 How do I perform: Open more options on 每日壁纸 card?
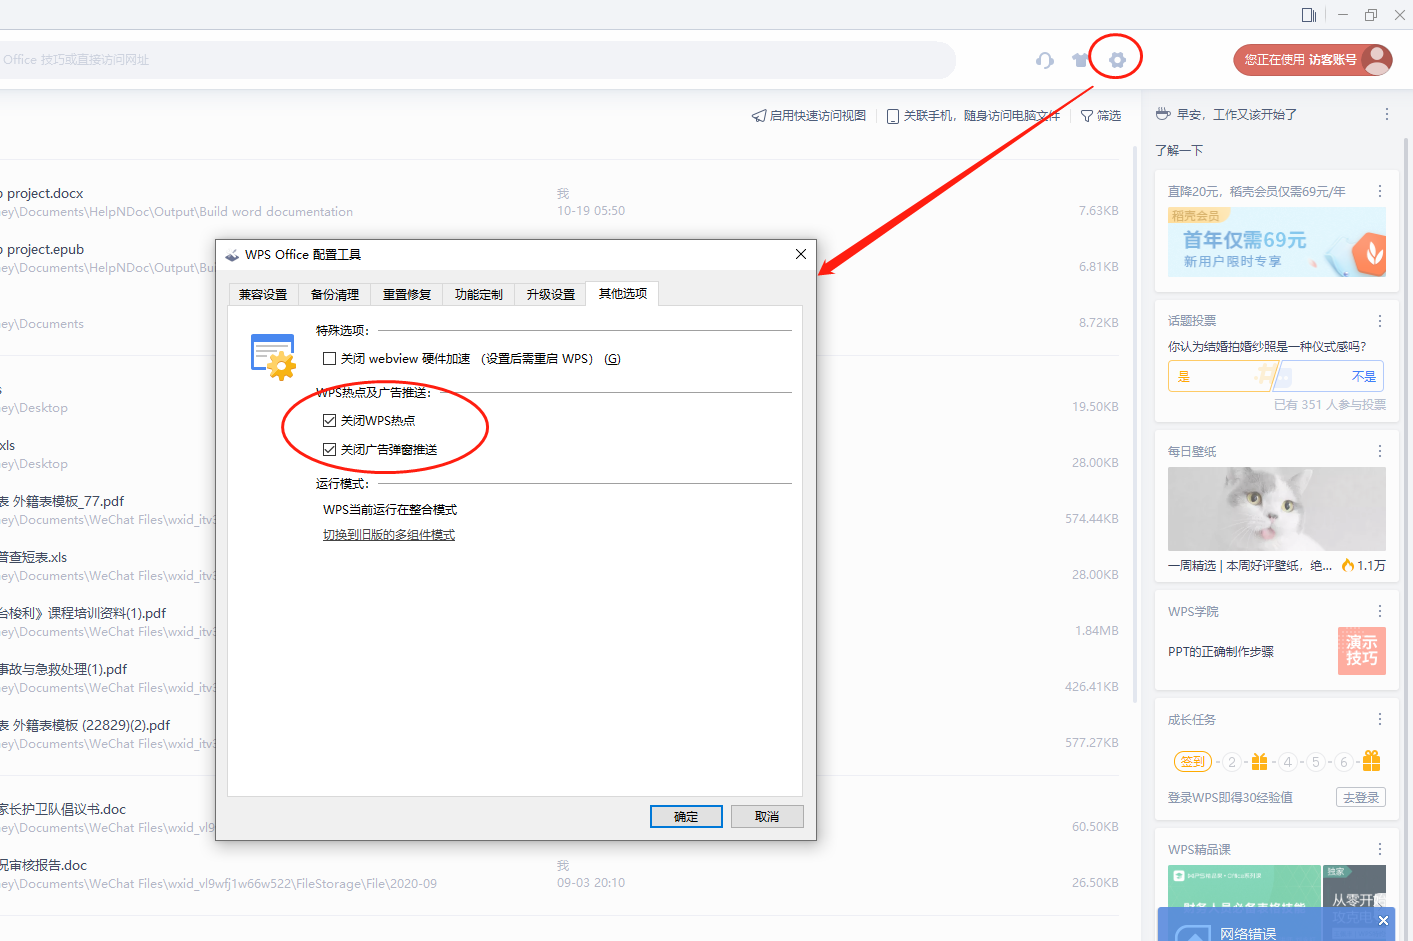[x=1380, y=451]
